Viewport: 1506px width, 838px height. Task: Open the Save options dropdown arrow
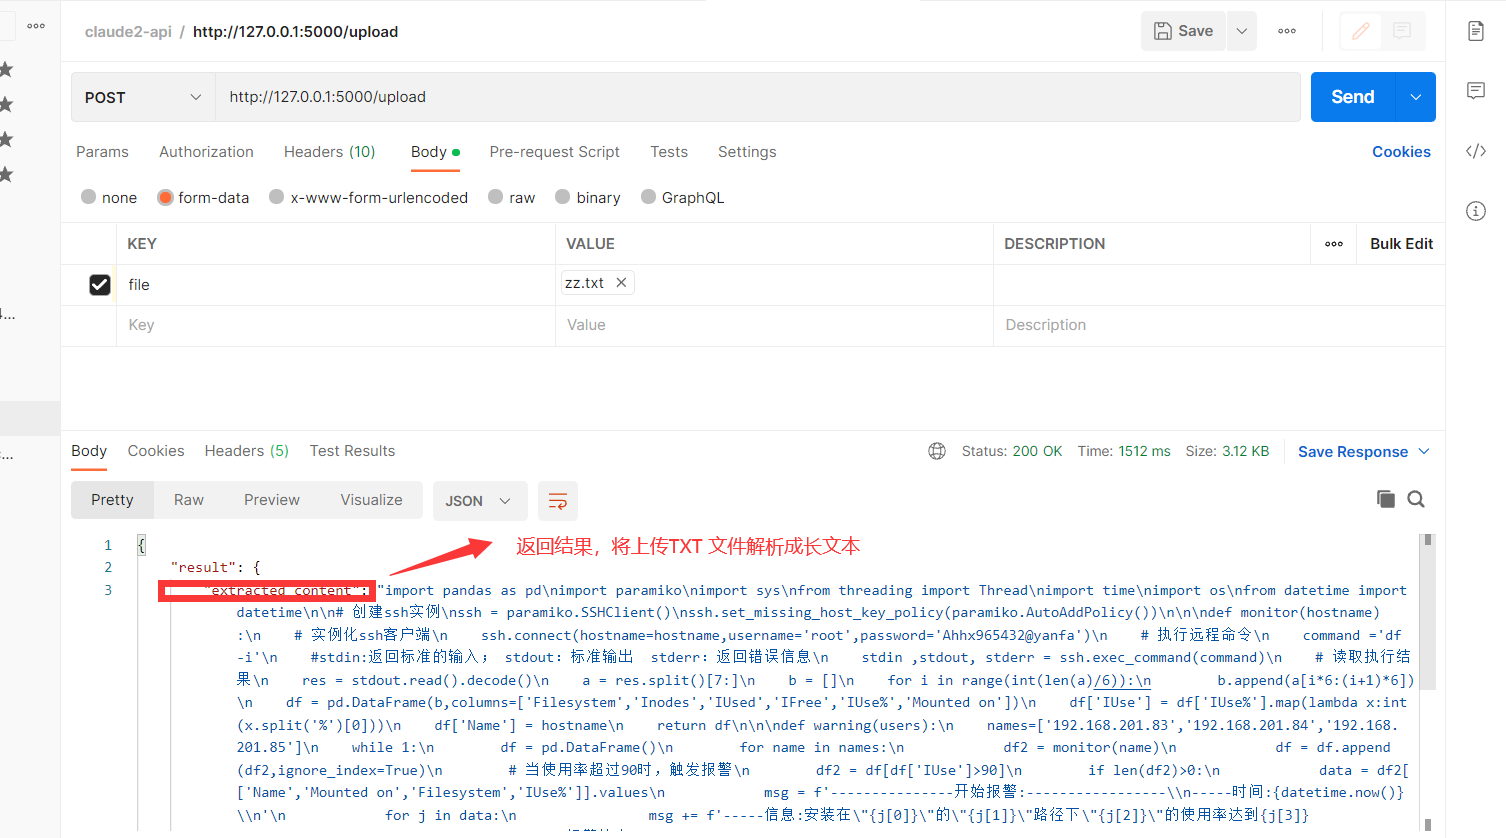click(1242, 31)
